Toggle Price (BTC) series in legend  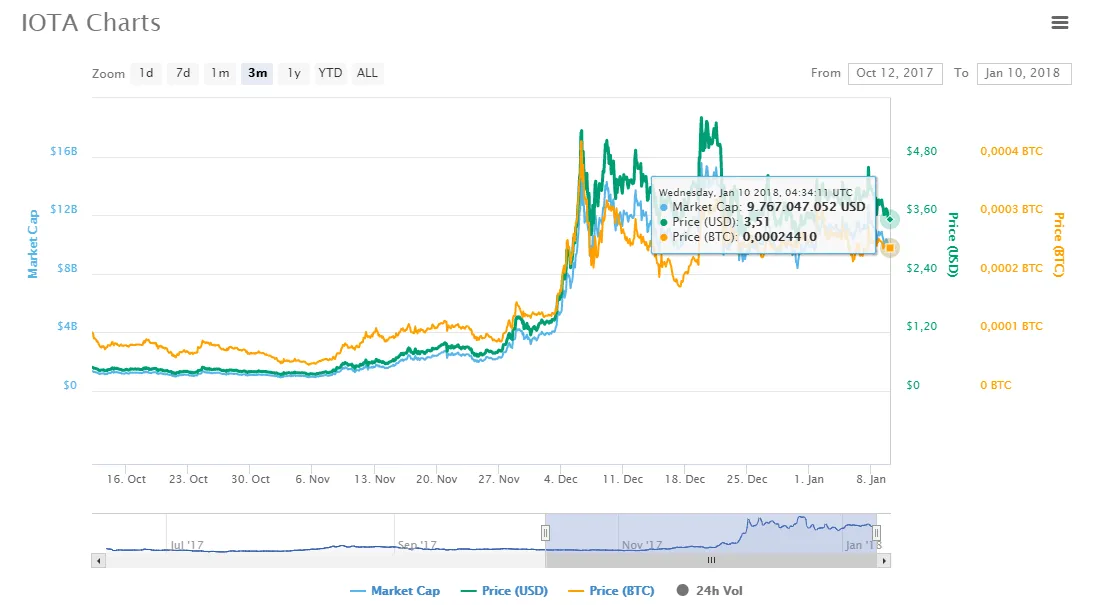[612, 590]
